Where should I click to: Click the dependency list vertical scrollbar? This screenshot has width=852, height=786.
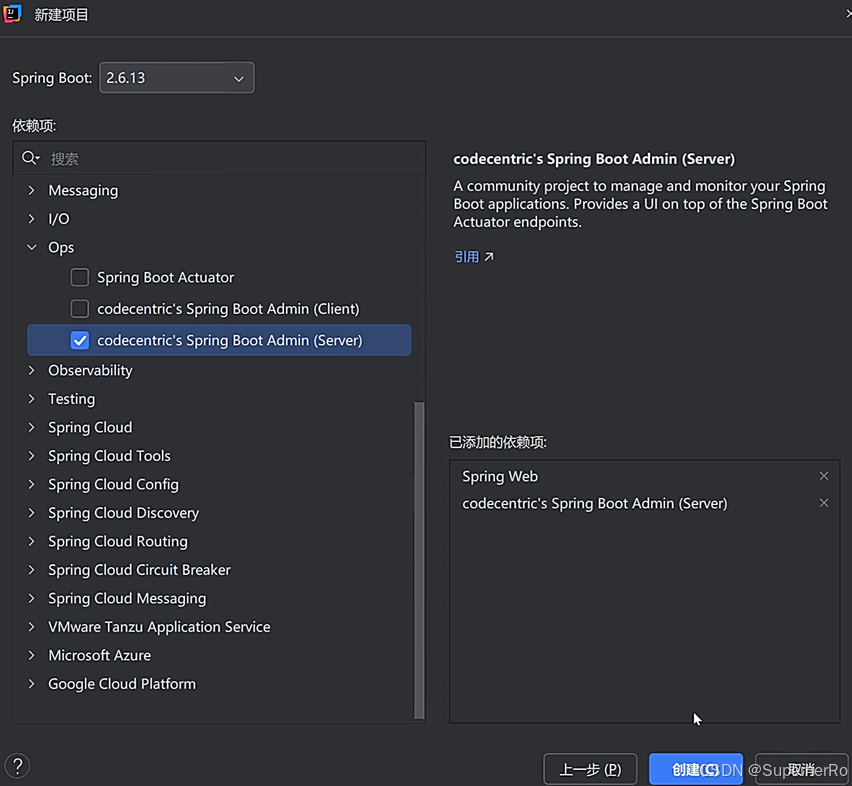[419, 560]
